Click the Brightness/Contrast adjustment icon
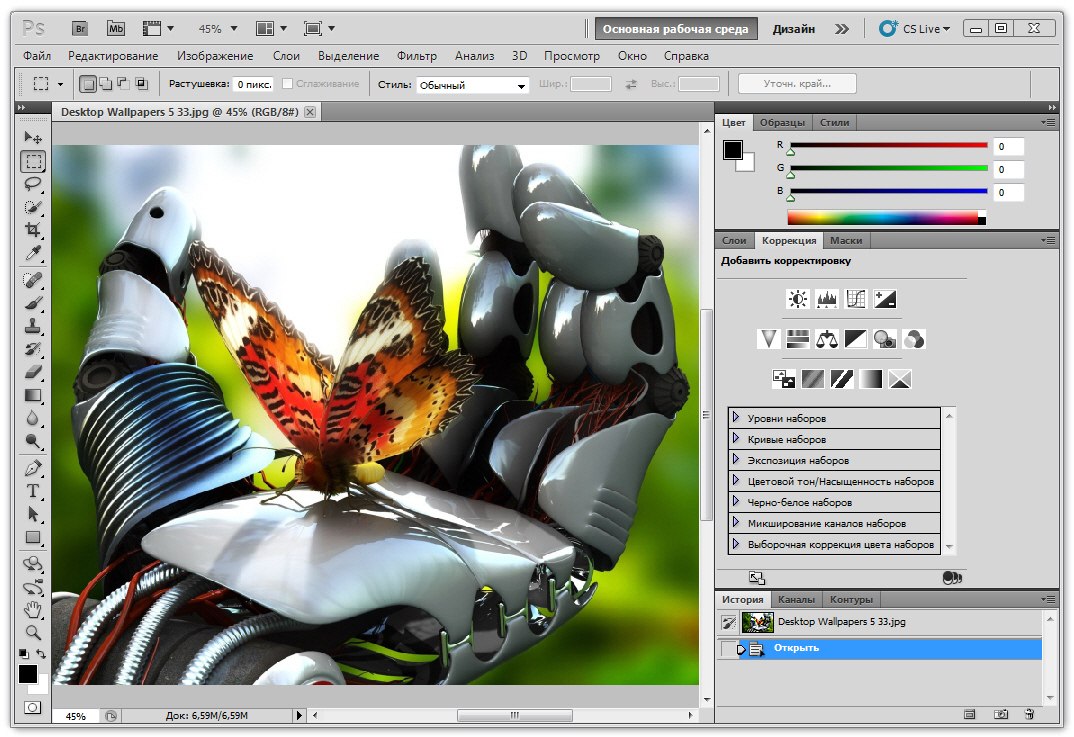1074x737 pixels. (x=797, y=298)
